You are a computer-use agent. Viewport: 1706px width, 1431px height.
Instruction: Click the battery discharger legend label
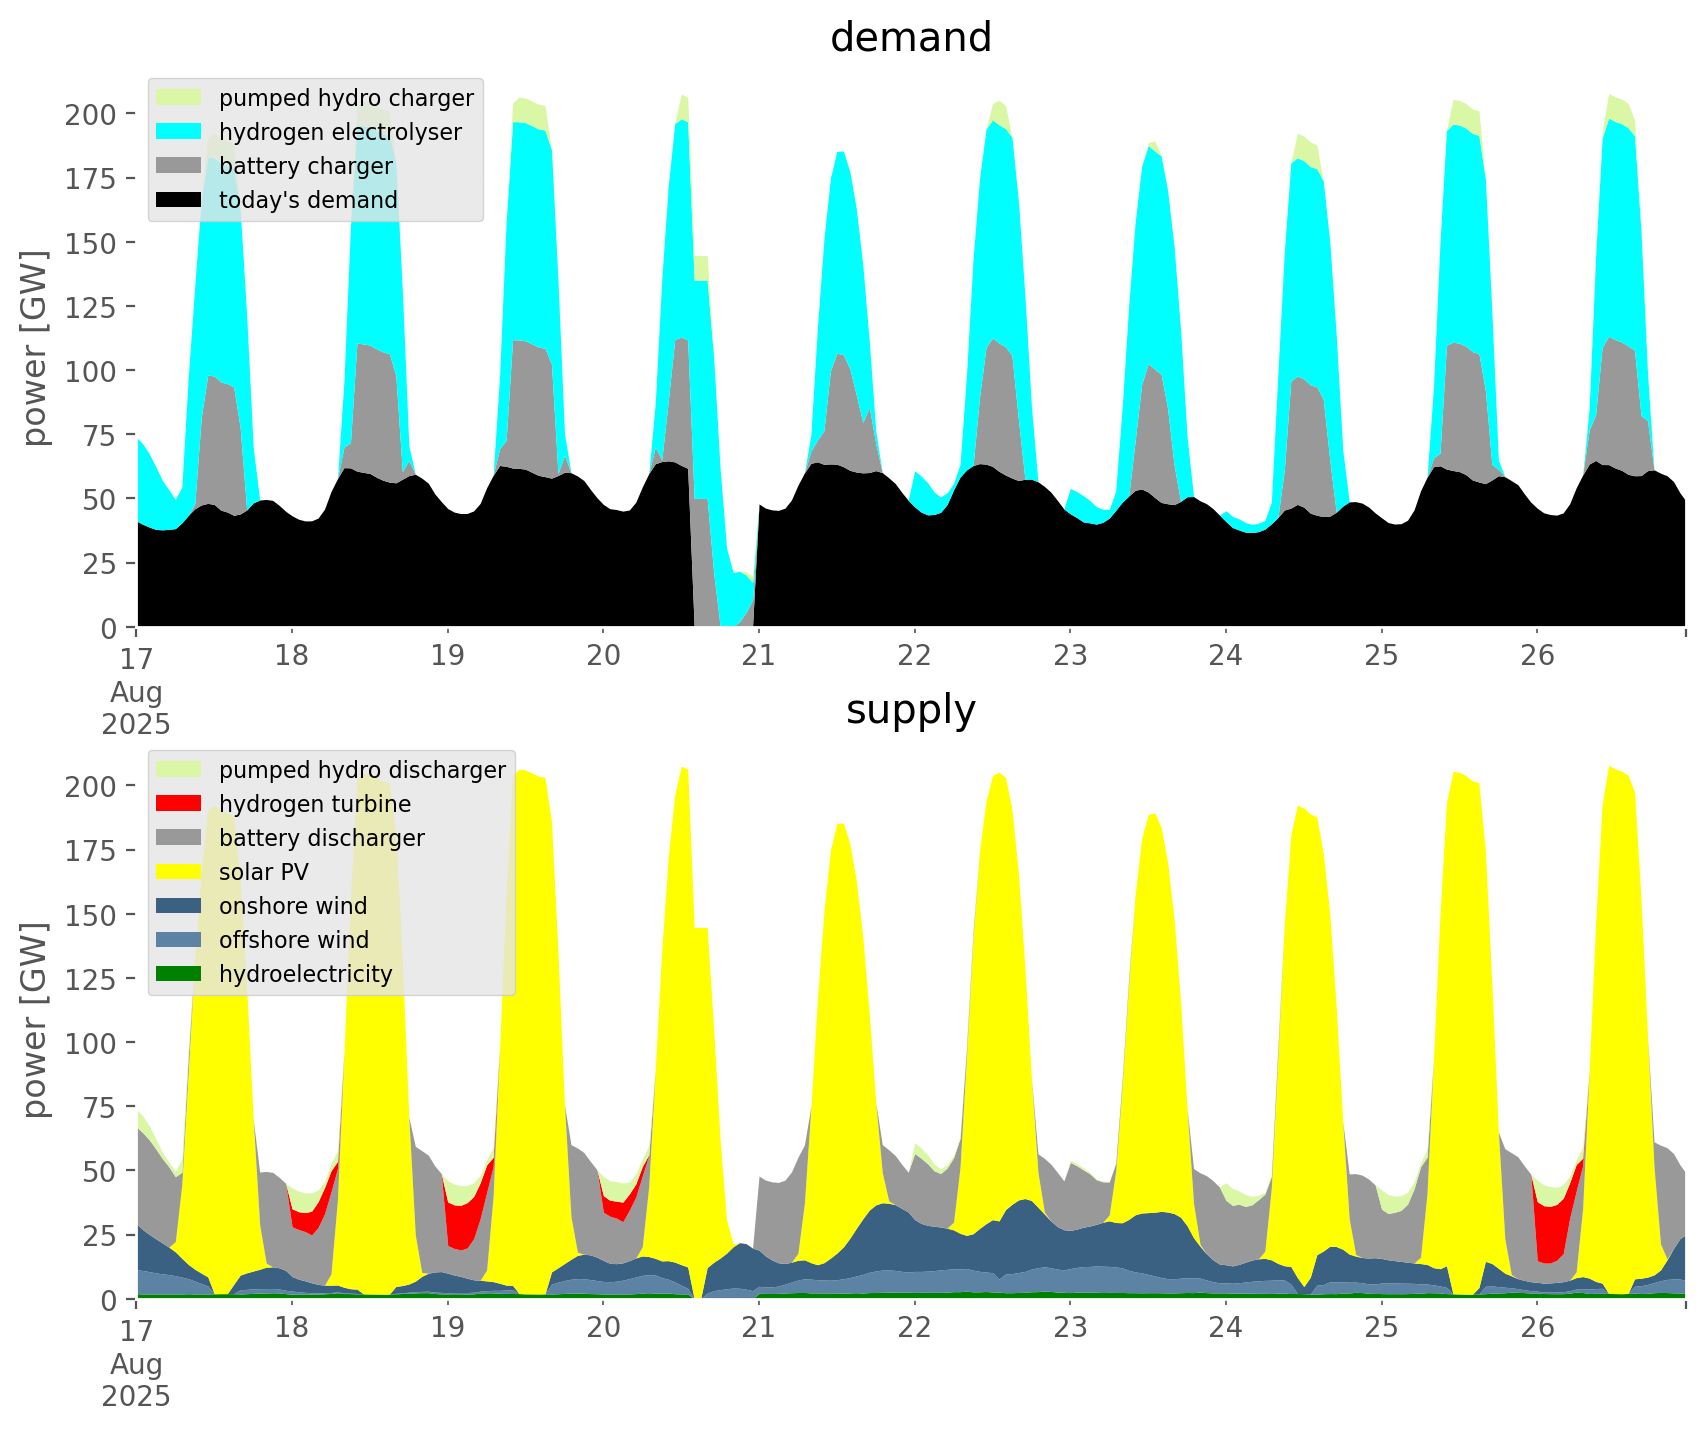click(x=321, y=838)
